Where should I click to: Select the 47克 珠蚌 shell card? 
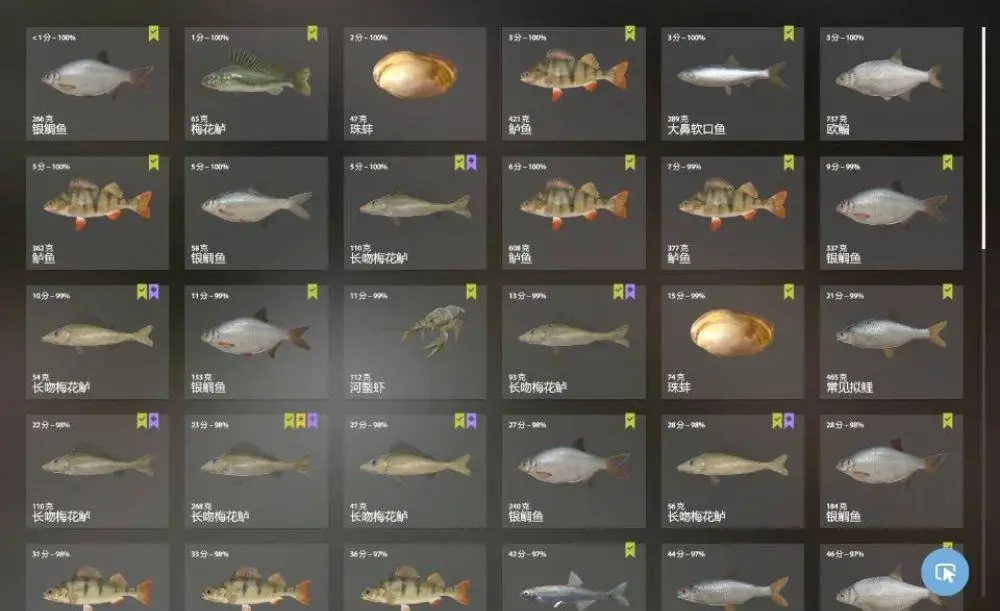[x=415, y=84]
